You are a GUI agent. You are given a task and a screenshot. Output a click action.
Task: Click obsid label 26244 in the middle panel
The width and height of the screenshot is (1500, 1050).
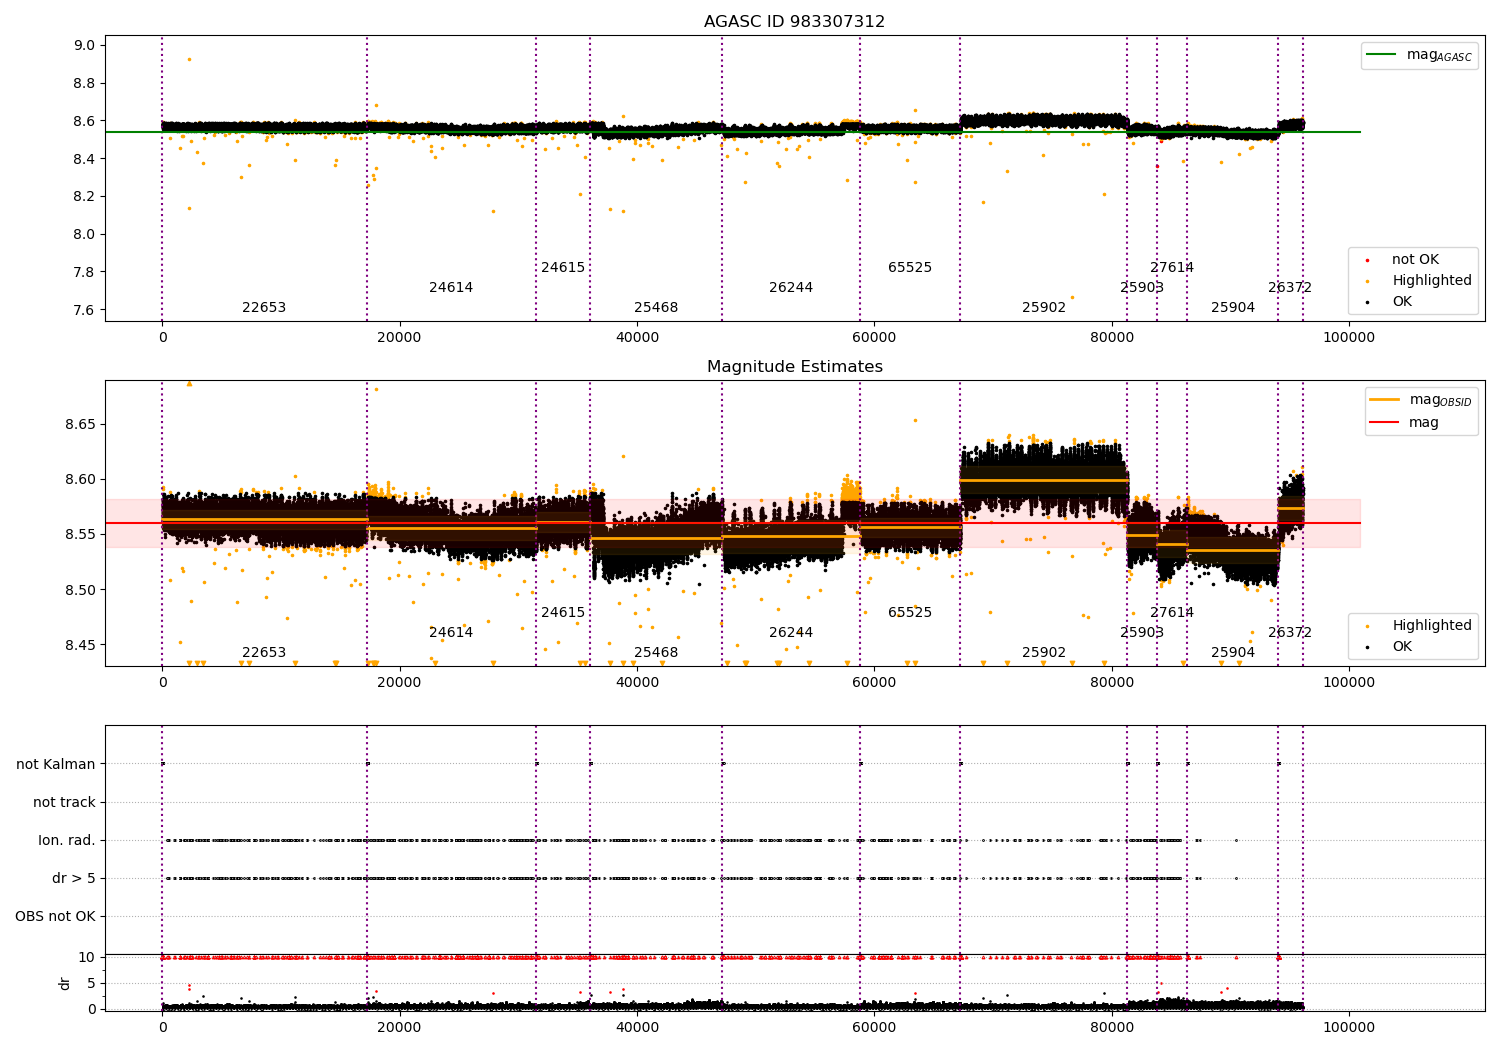791,633
